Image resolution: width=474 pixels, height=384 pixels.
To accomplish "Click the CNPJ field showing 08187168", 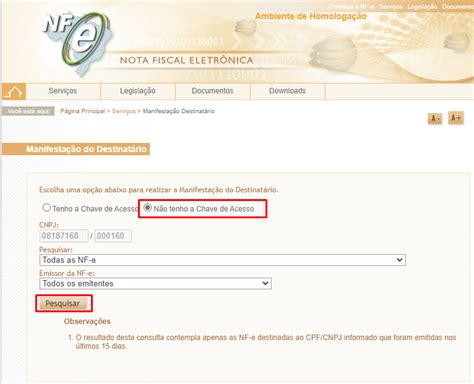I will [64, 236].
